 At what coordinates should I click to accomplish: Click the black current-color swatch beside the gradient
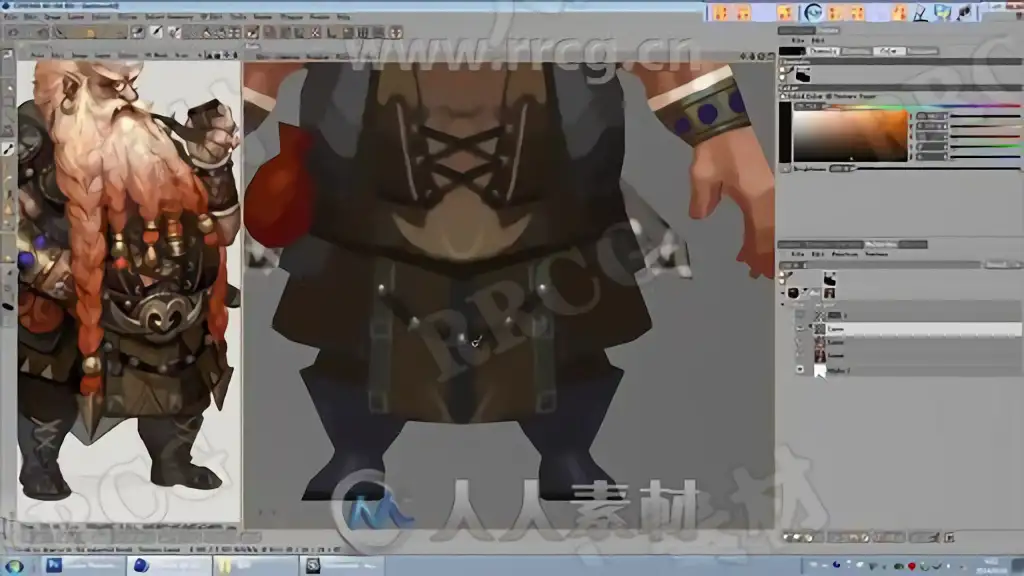click(x=785, y=133)
